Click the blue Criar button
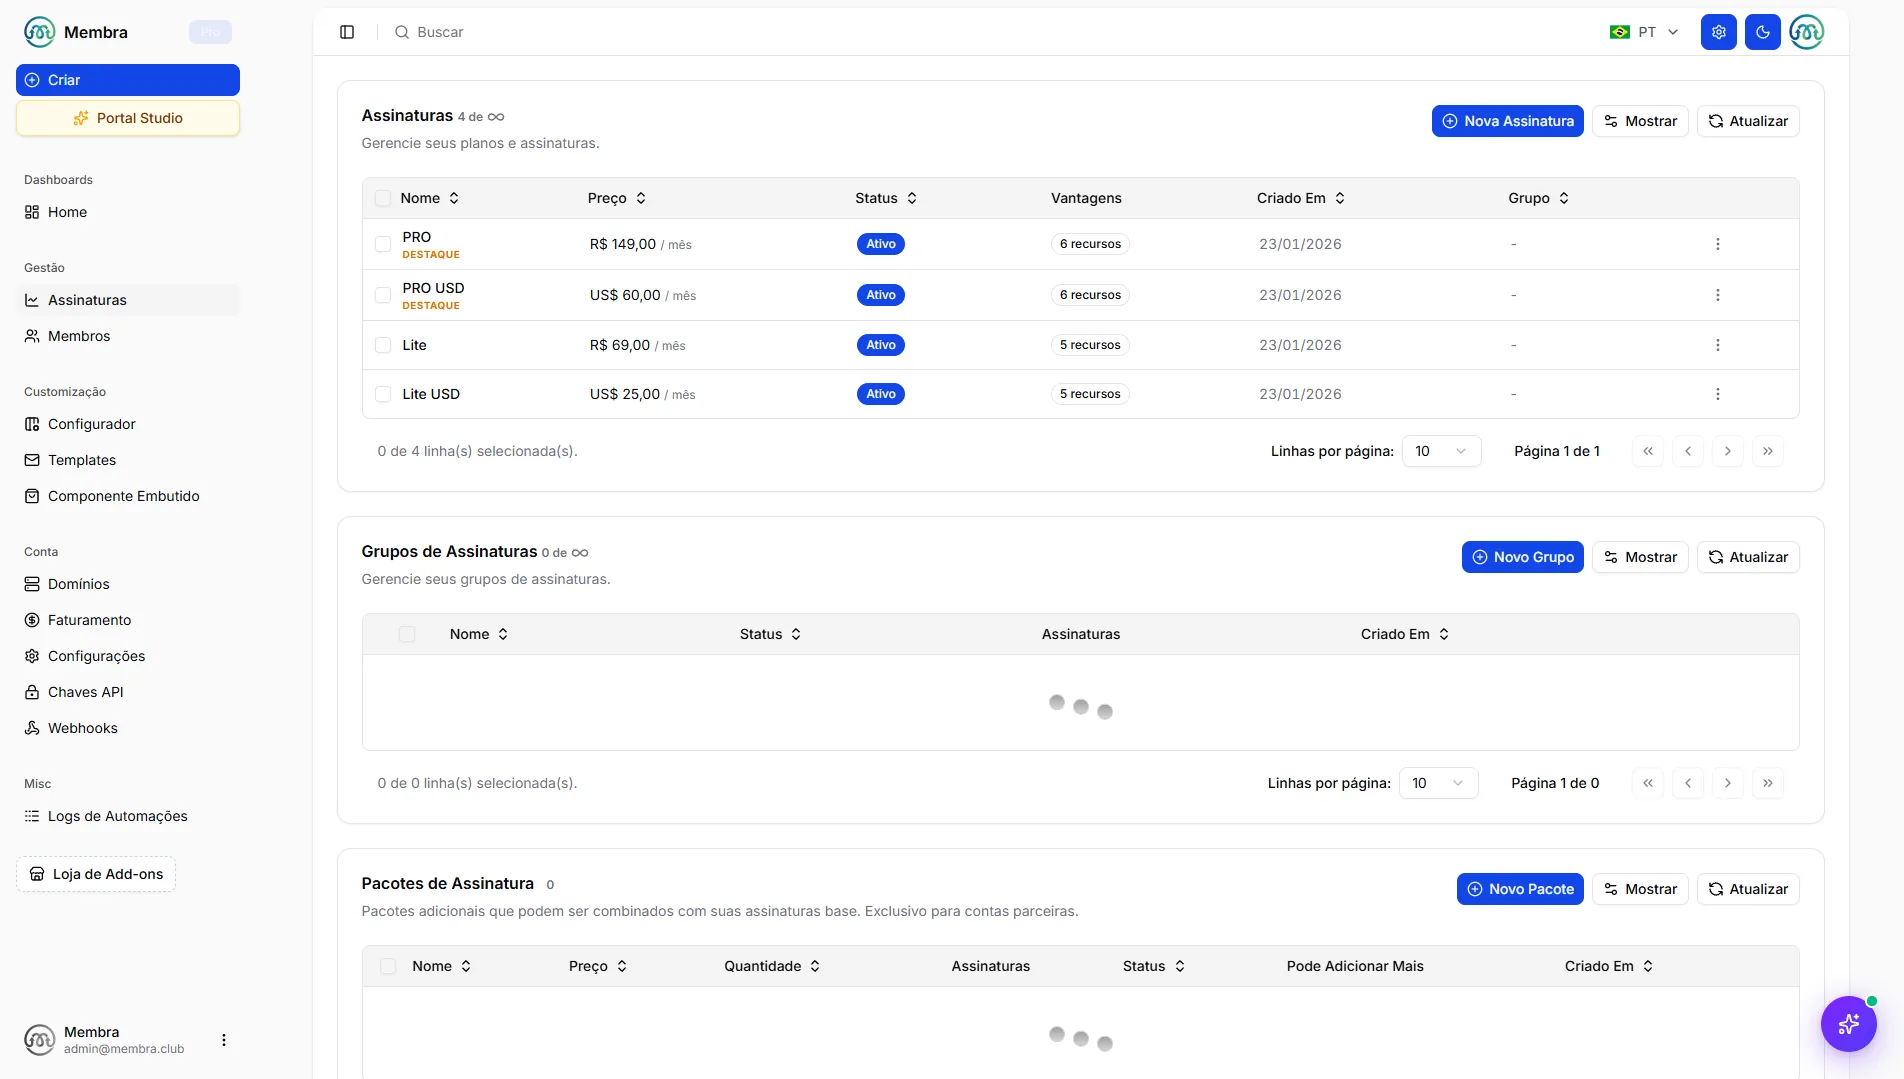Screen dimensions: 1904x1079 [128, 80]
